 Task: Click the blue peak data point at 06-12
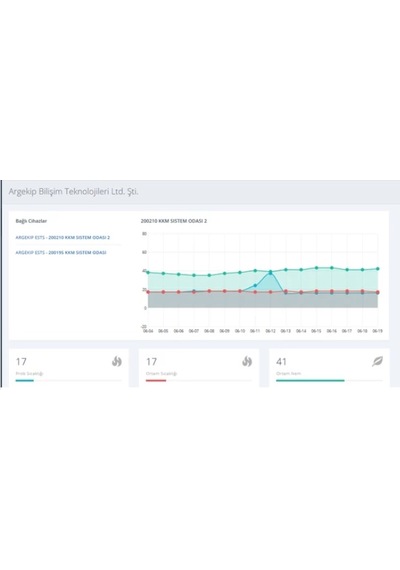pyautogui.click(x=270, y=273)
